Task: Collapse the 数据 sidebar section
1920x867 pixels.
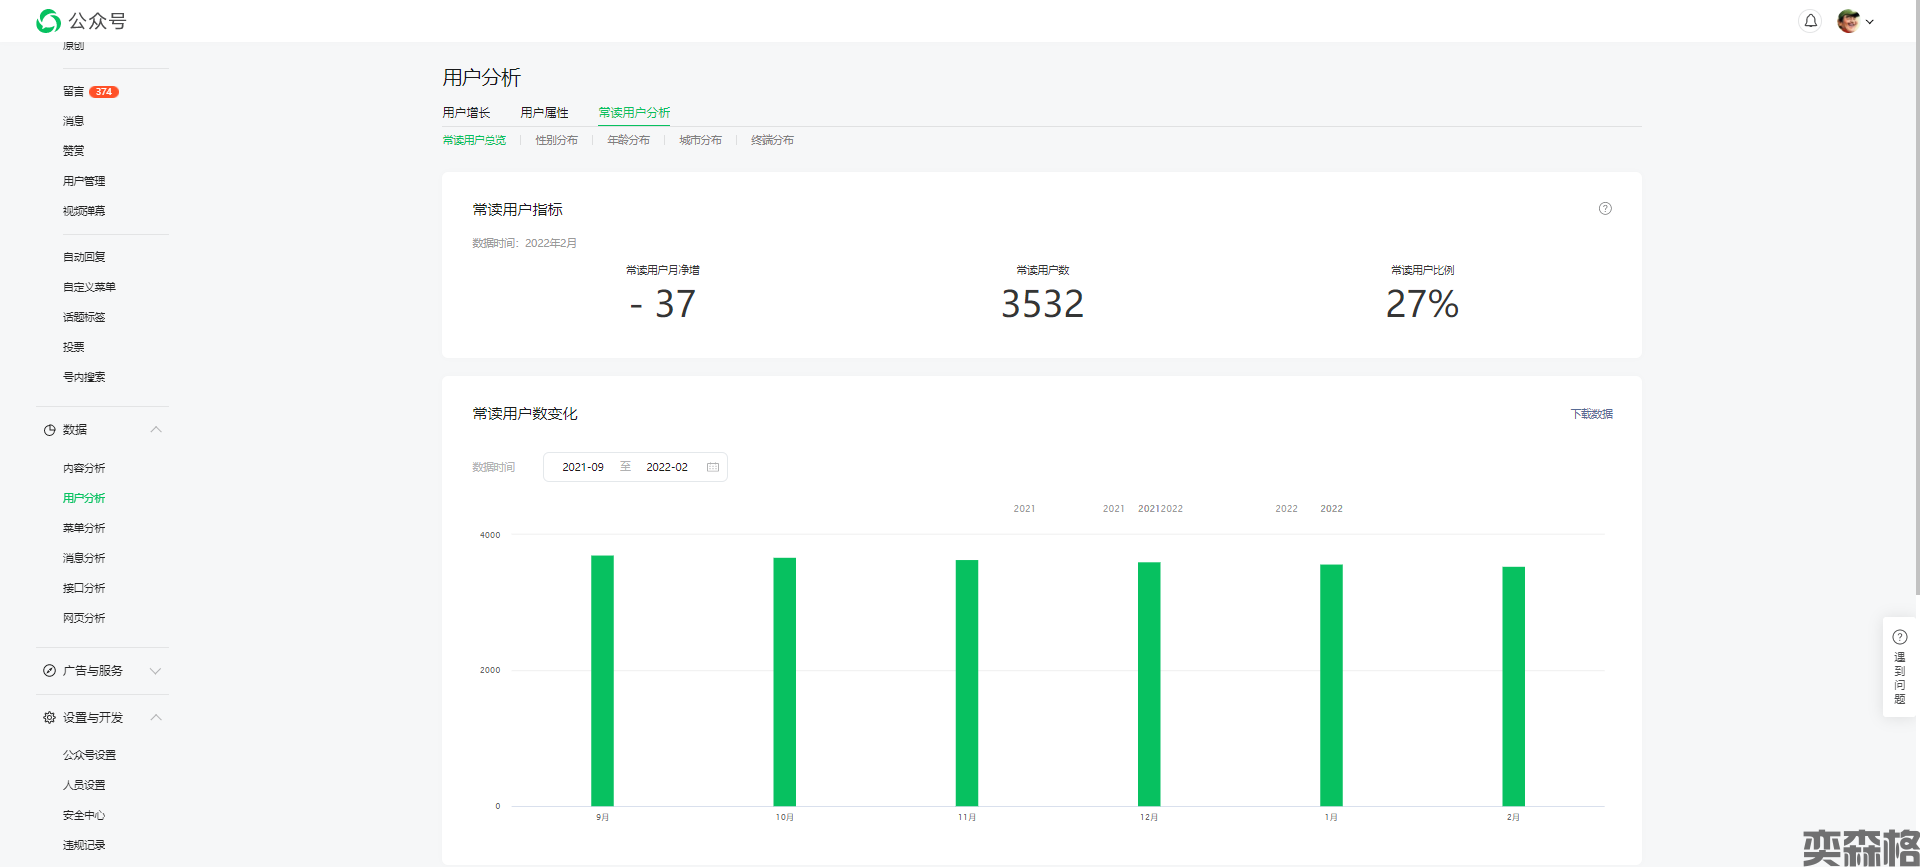Action: click(156, 430)
